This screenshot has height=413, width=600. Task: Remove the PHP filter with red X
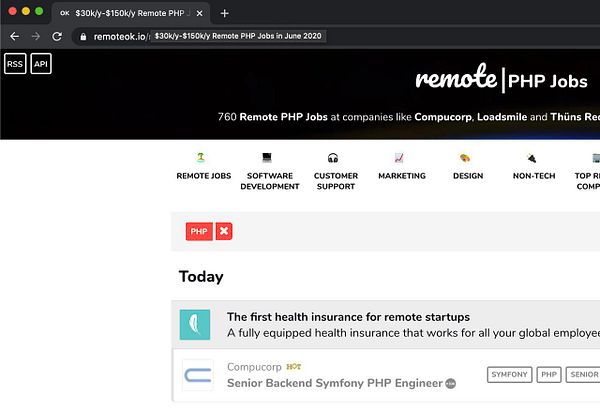tap(224, 231)
